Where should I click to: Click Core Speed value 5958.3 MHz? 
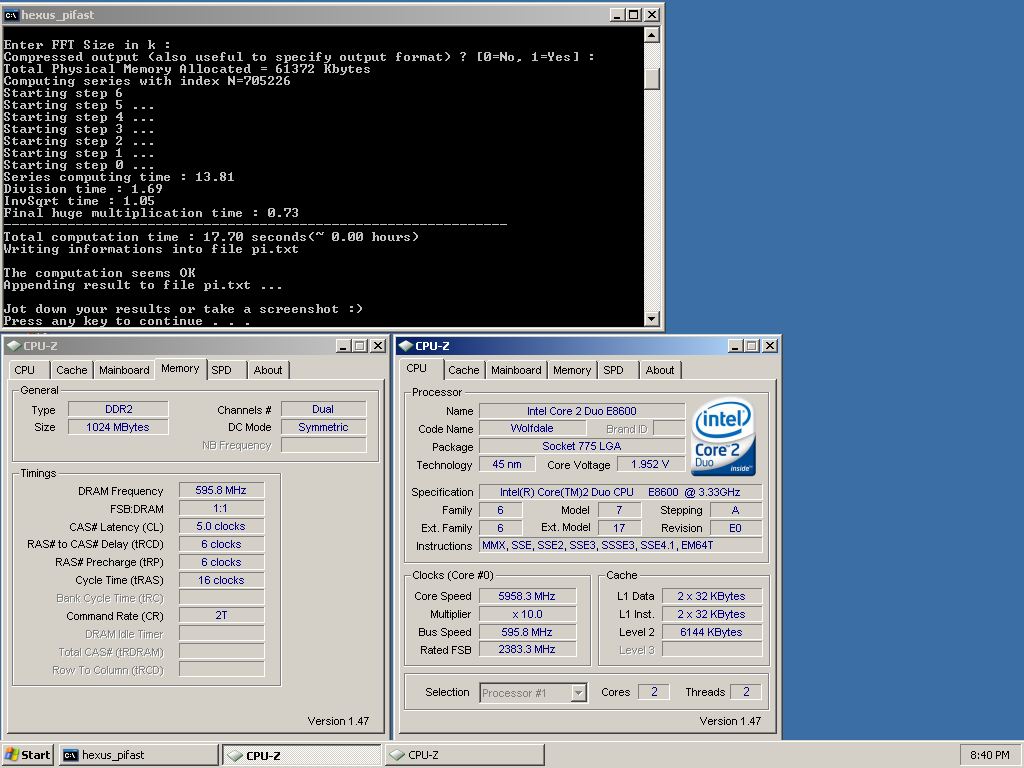[x=528, y=596]
